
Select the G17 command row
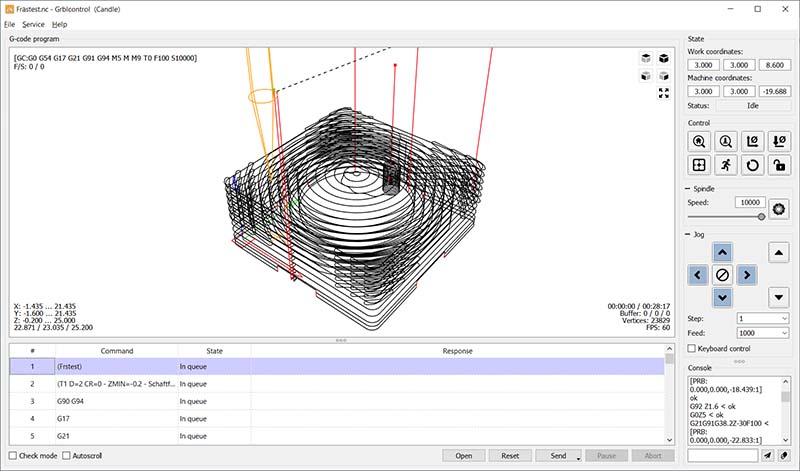coord(337,418)
